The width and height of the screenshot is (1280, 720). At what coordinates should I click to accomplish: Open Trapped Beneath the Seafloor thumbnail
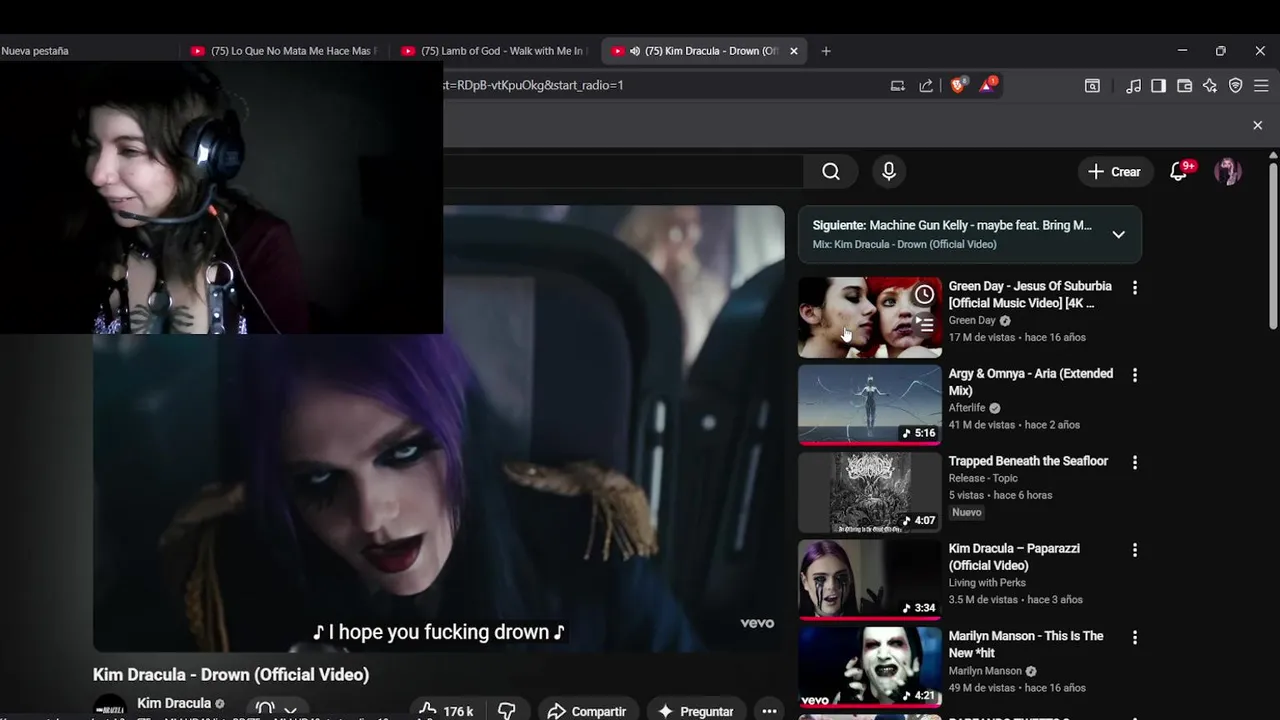[x=870, y=492]
